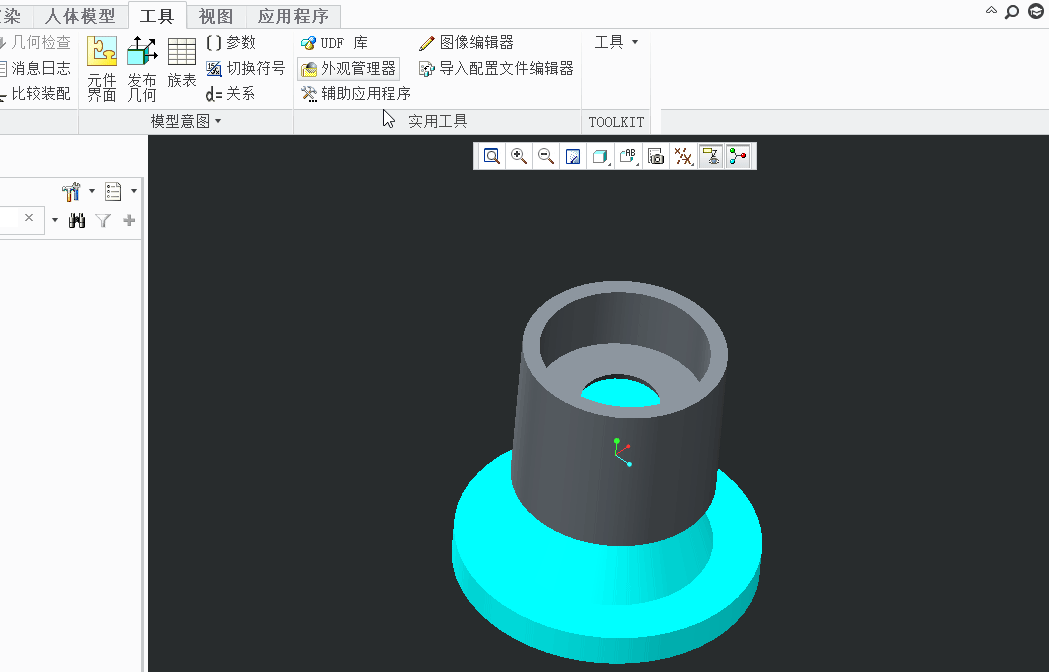The width and height of the screenshot is (1049, 672).
Task: Click the 关系 relations button
Action: point(231,94)
